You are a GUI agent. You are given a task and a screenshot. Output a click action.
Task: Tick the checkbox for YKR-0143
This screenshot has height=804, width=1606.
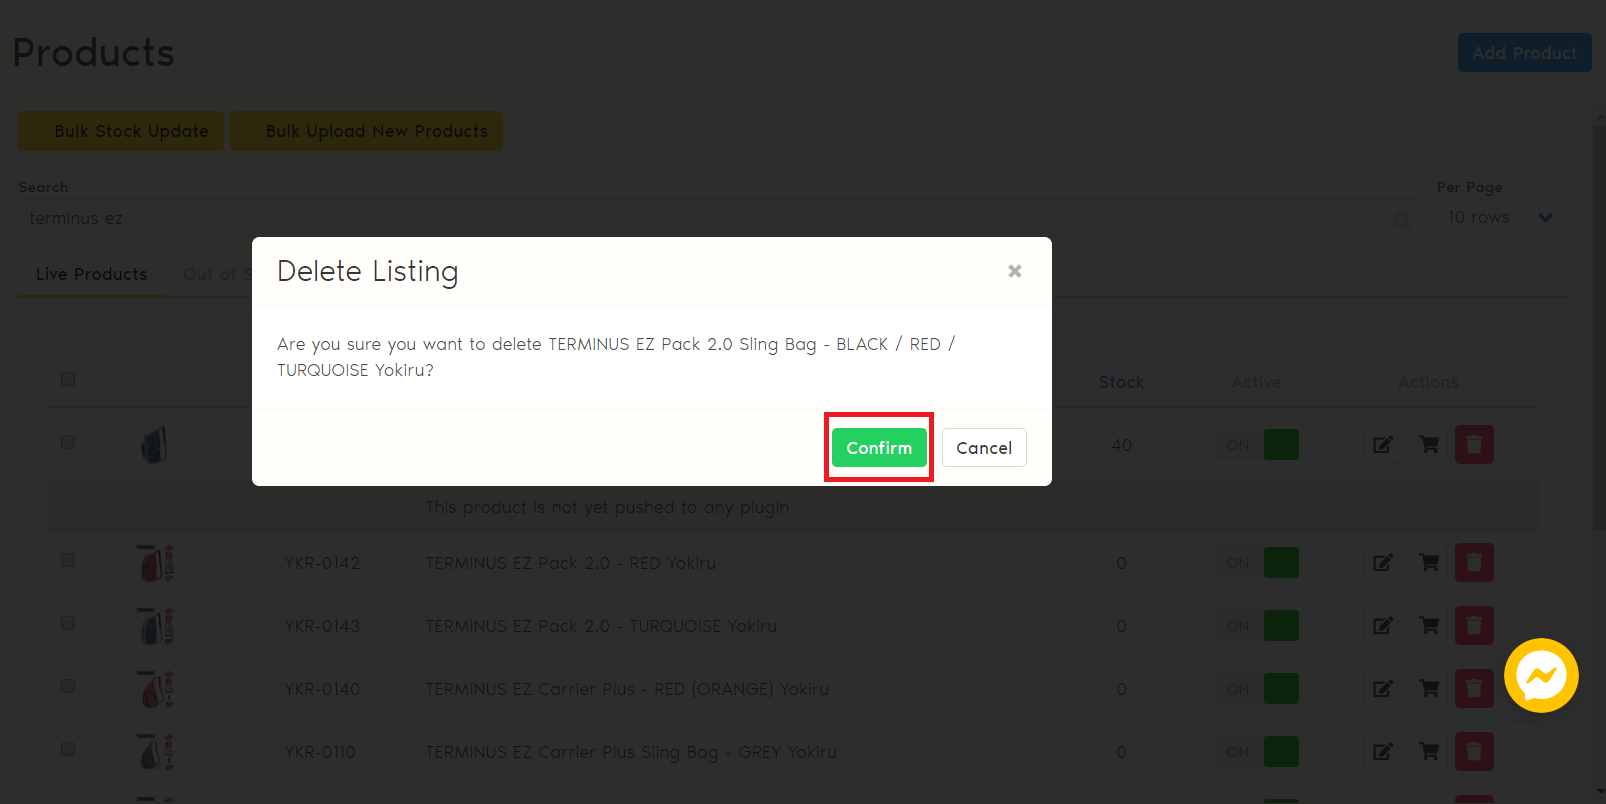[x=68, y=623]
